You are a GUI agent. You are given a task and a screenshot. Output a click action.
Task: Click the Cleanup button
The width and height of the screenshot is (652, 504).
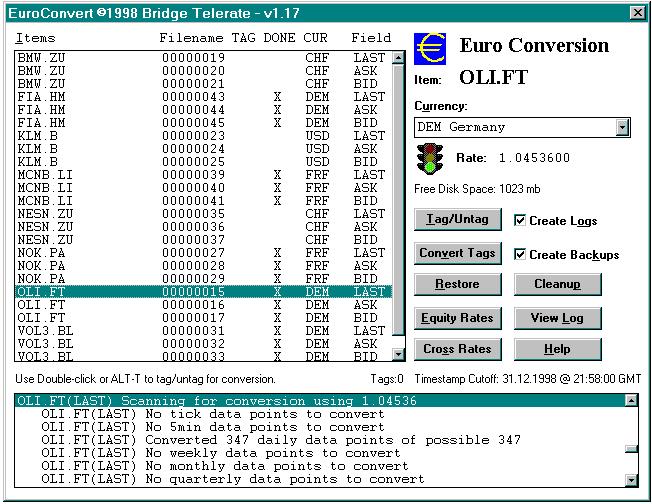(x=557, y=285)
